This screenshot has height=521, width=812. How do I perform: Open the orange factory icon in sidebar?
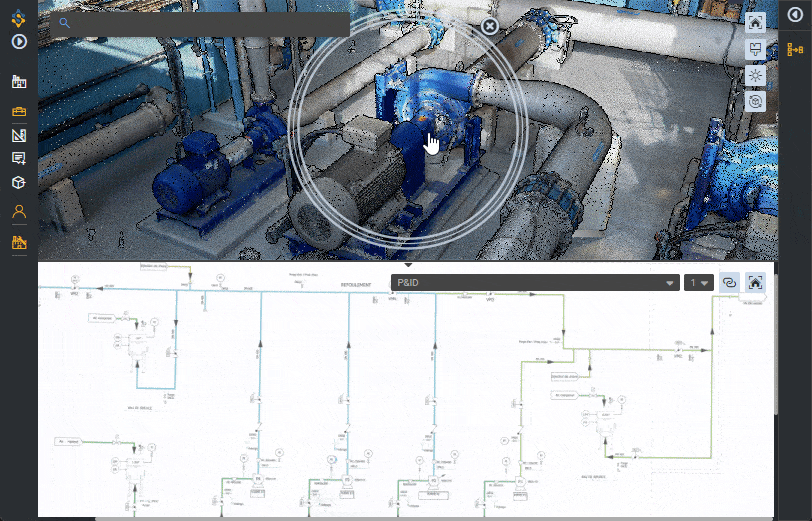[18, 242]
